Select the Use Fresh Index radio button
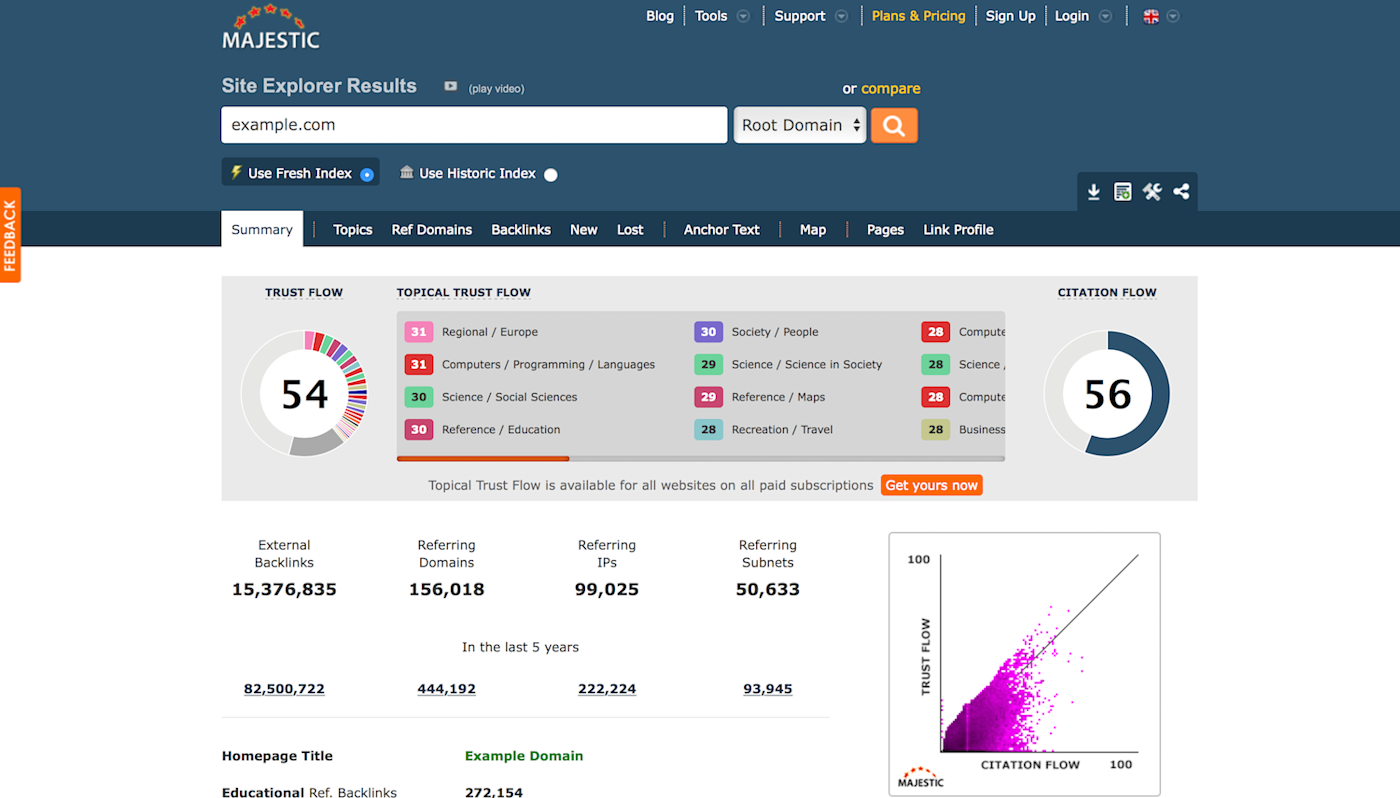The height and width of the screenshot is (798, 1400). [367, 174]
